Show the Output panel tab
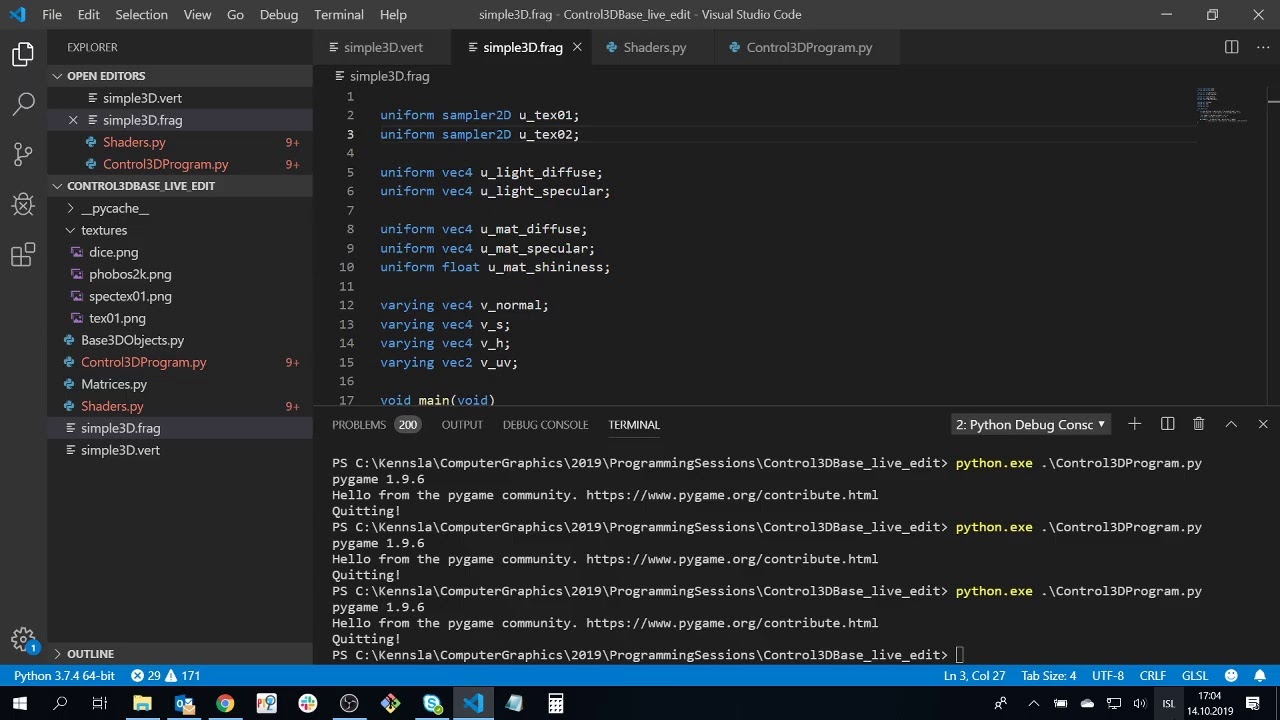The width and height of the screenshot is (1280, 720). click(462, 425)
